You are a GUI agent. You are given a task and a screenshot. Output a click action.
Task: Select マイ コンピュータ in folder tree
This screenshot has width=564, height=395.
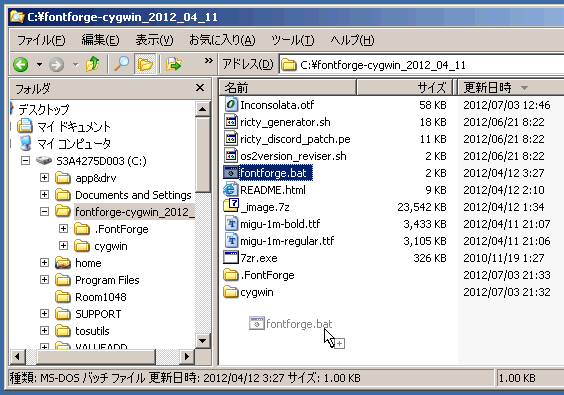[74, 144]
